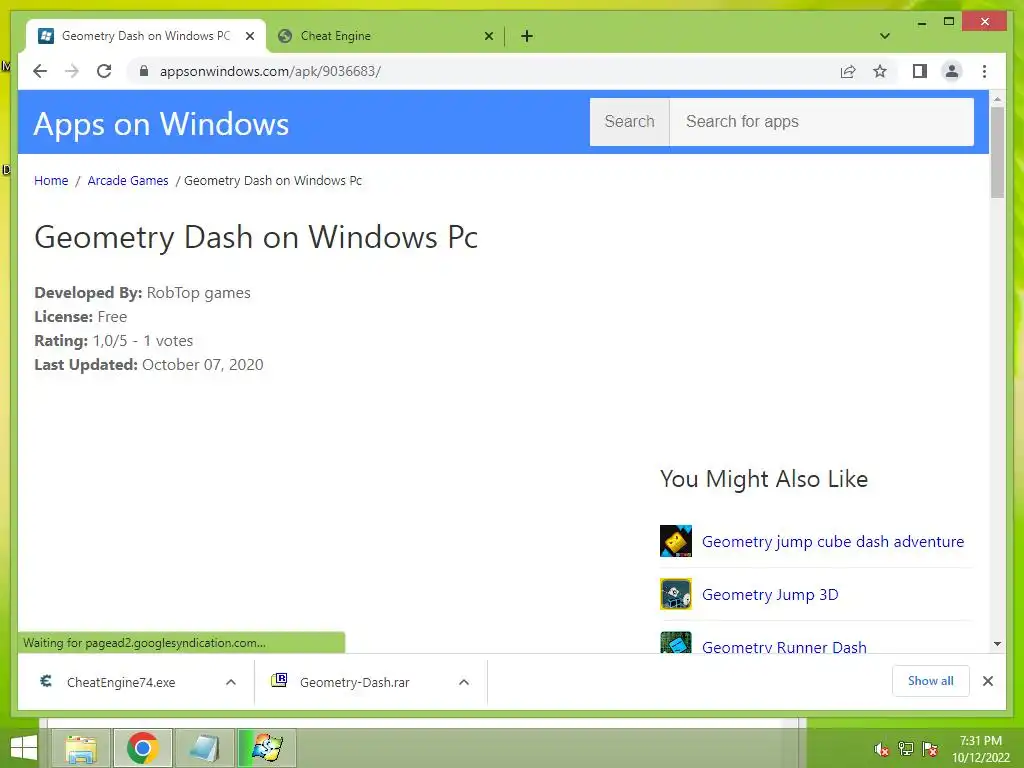This screenshot has height=768, width=1024.
Task: Click the address bar URL
Action: click(x=270, y=71)
